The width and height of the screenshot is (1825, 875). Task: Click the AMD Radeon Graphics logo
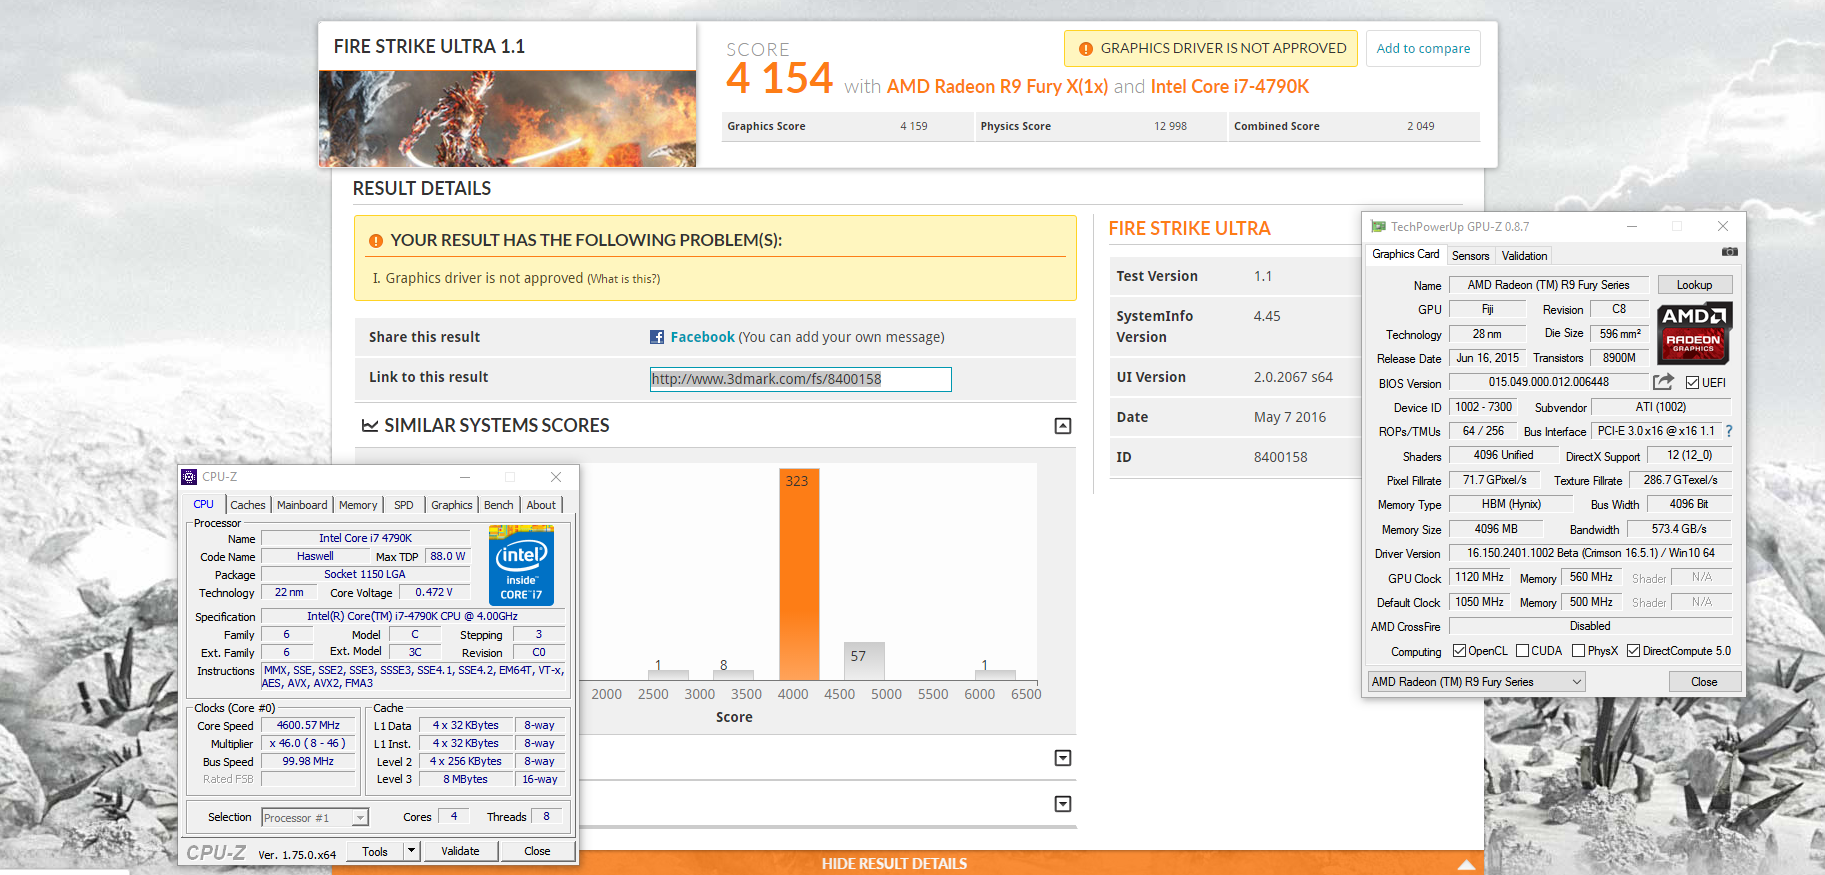[1694, 332]
